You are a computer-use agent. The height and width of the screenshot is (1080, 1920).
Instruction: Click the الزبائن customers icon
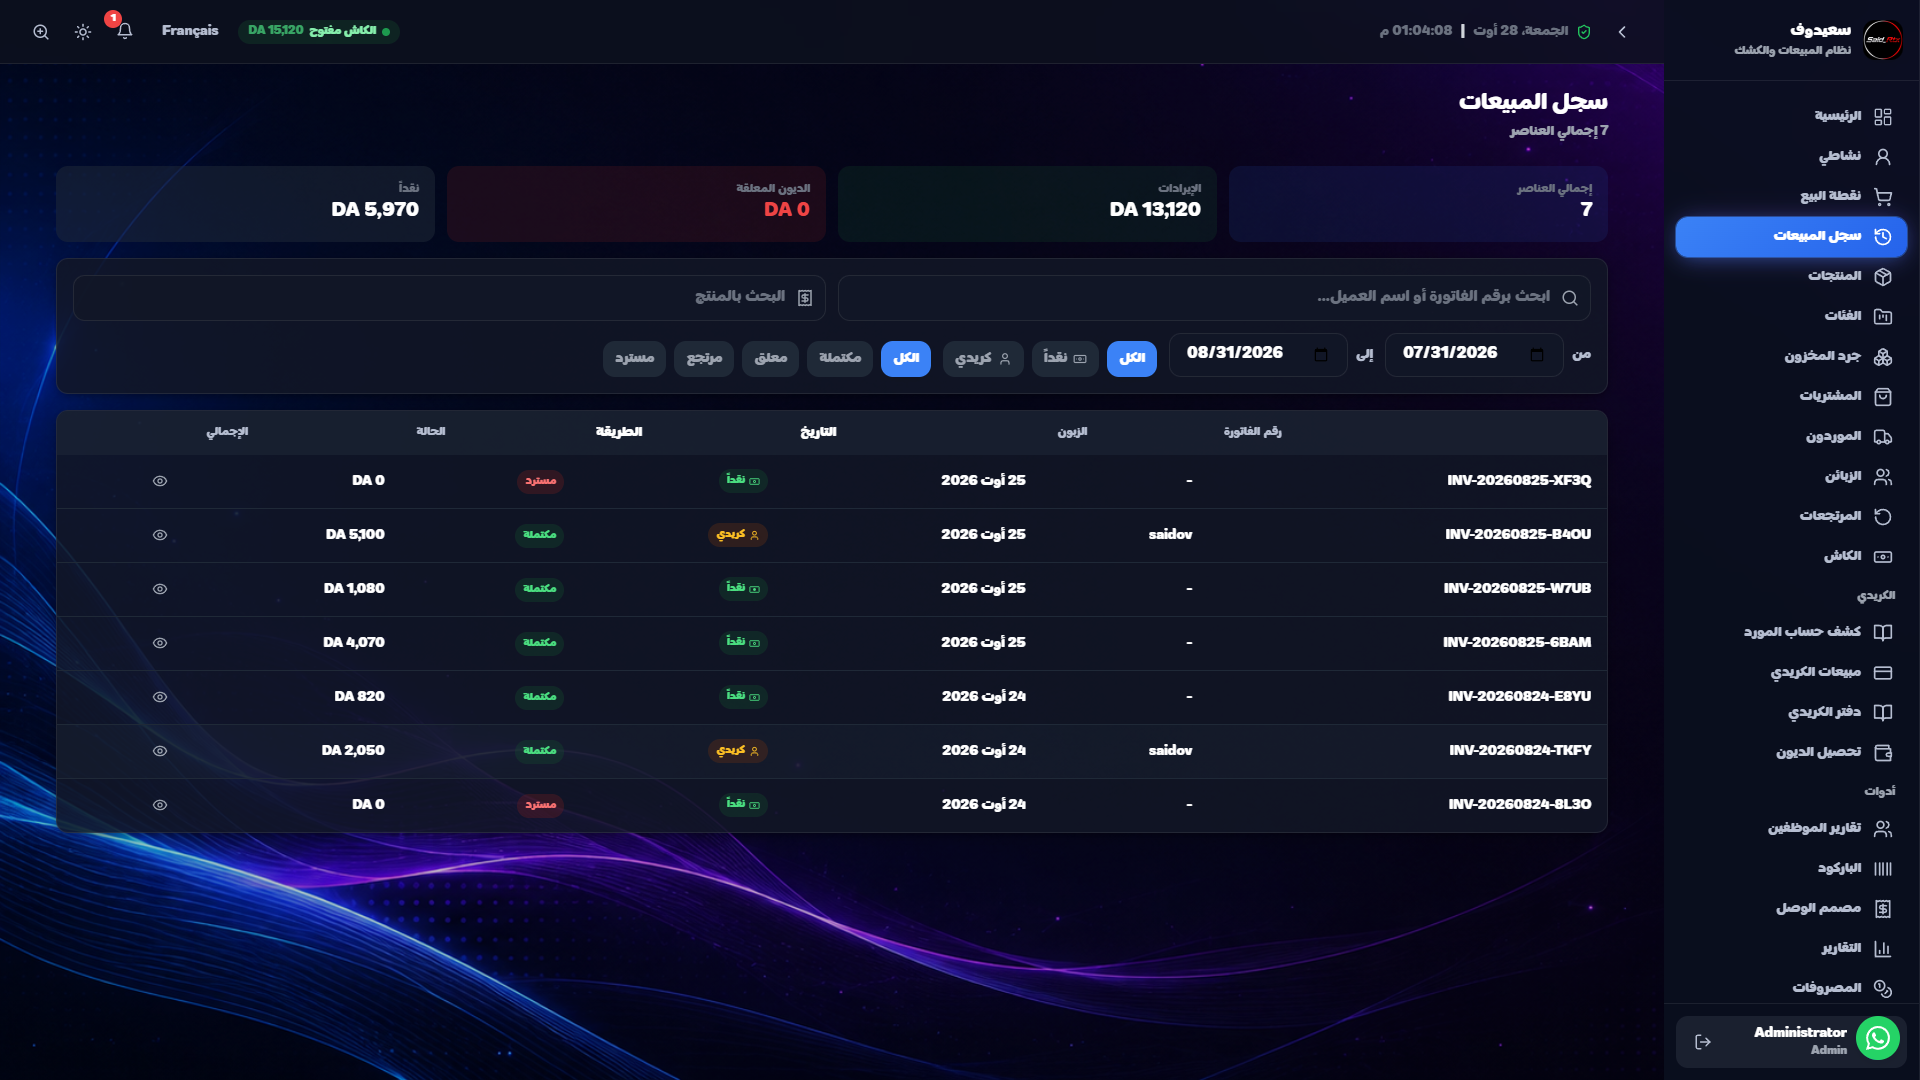click(x=1883, y=477)
